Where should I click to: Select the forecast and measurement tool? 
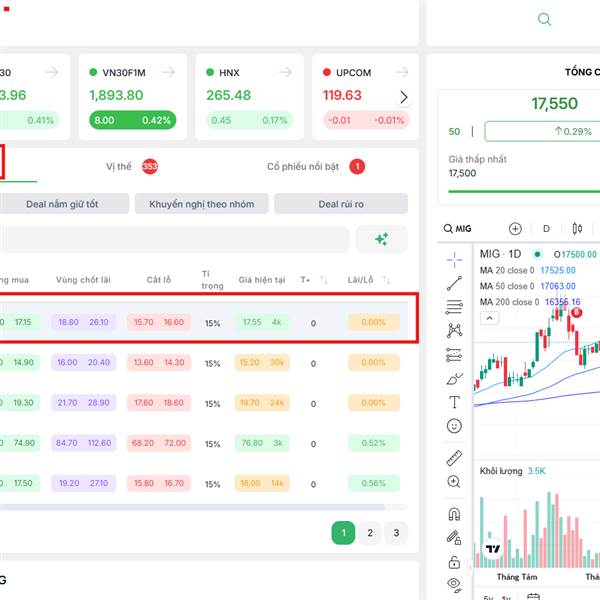(454, 355)
